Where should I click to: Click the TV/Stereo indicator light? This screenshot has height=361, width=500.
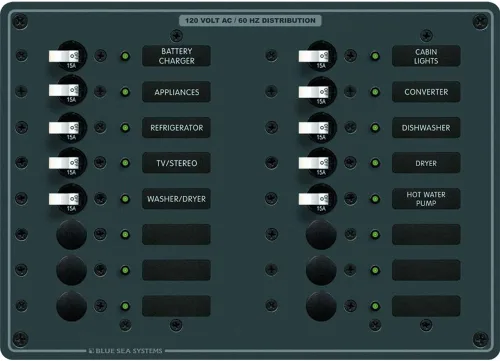pyautogui.click(x=125, y=163)
